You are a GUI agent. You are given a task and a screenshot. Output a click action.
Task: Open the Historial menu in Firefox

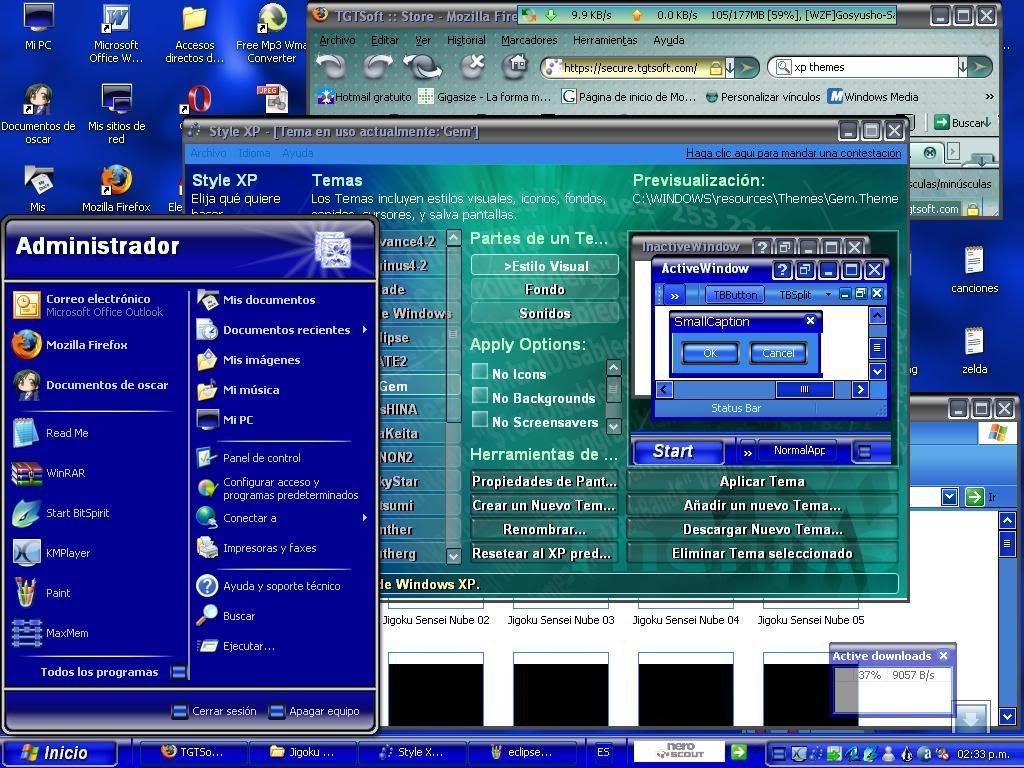pyautogui.click(x=466, y=40)
